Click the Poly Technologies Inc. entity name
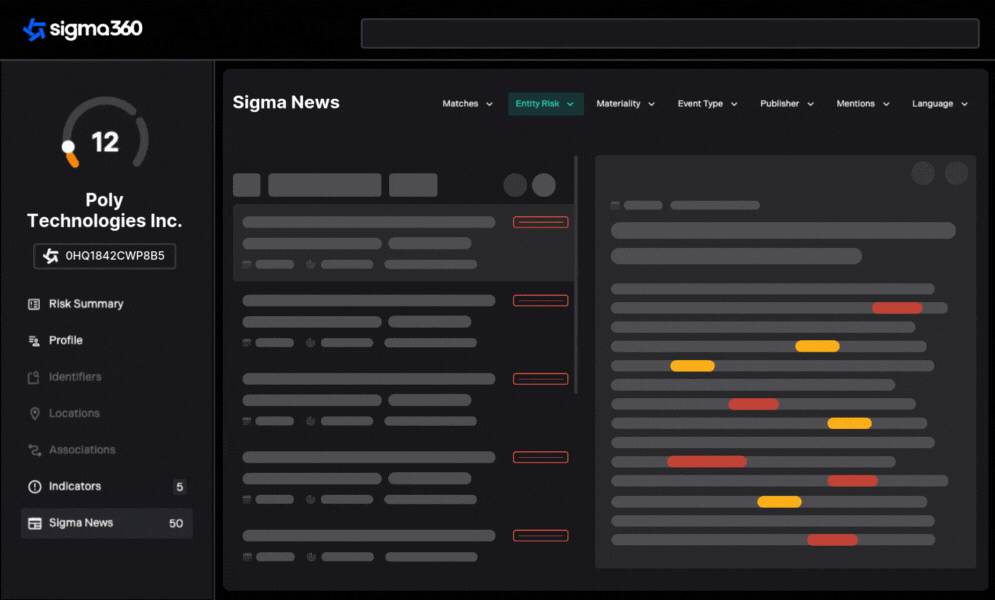The image size is (995, 600). (105, 211)
